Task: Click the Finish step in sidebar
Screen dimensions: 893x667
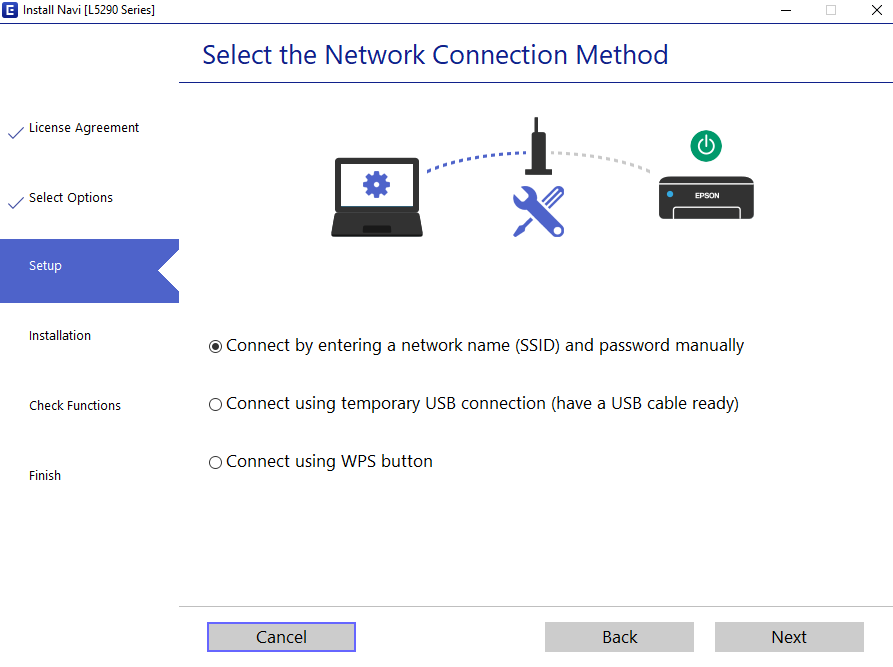Action: [x=45, y=476]
